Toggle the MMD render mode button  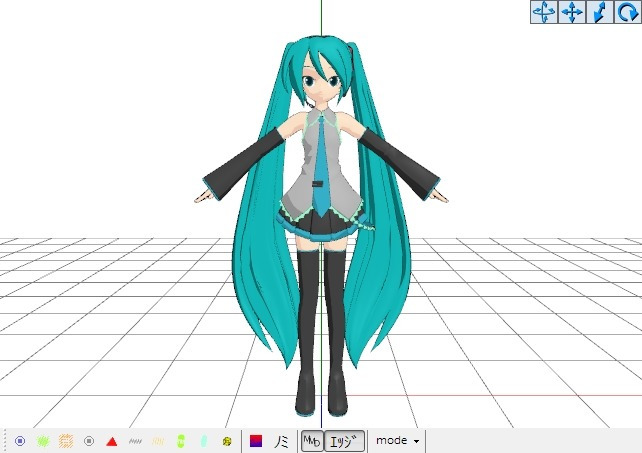[312, 441]
